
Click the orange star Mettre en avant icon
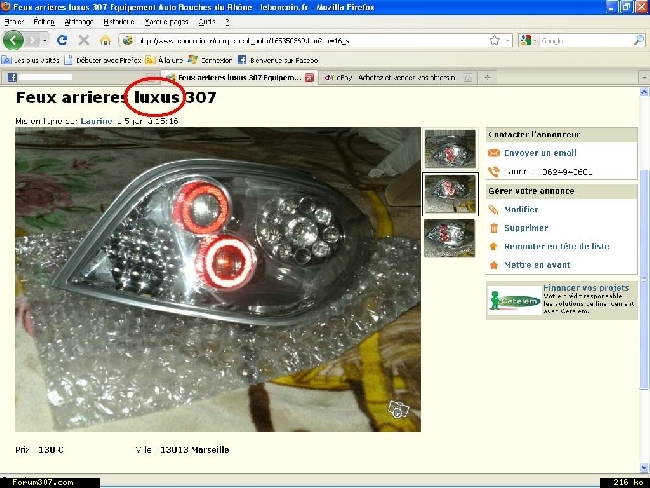494,265
